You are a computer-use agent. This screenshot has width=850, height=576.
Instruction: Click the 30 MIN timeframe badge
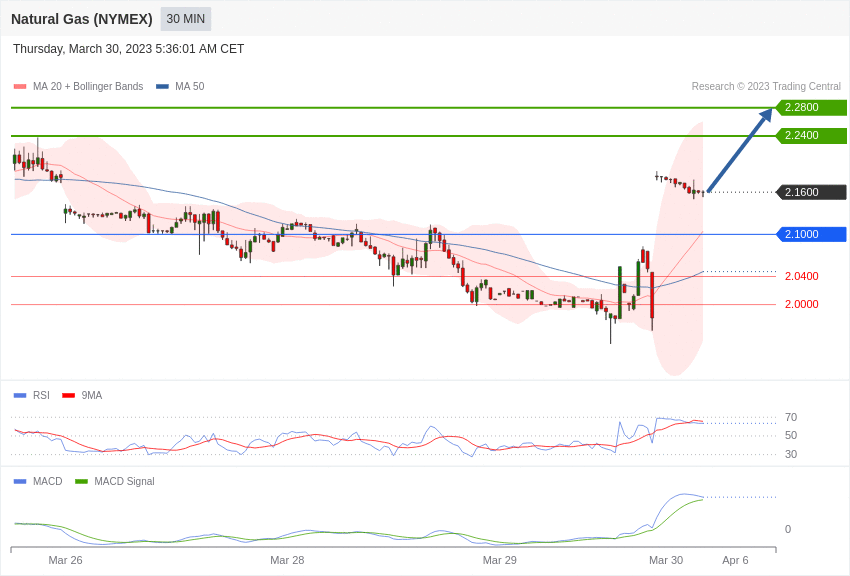(x=185, y=19)
